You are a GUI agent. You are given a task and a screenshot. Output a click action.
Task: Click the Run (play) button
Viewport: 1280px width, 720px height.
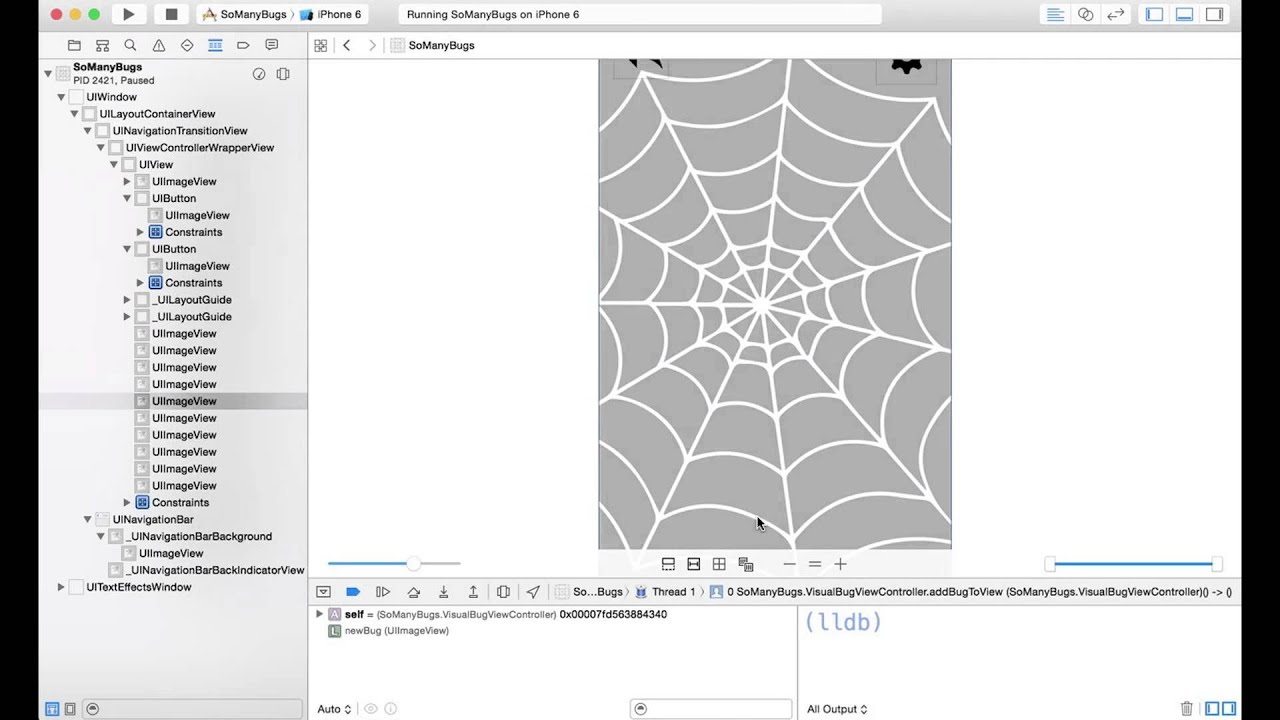pyautogui.click(x=128, y=14)
